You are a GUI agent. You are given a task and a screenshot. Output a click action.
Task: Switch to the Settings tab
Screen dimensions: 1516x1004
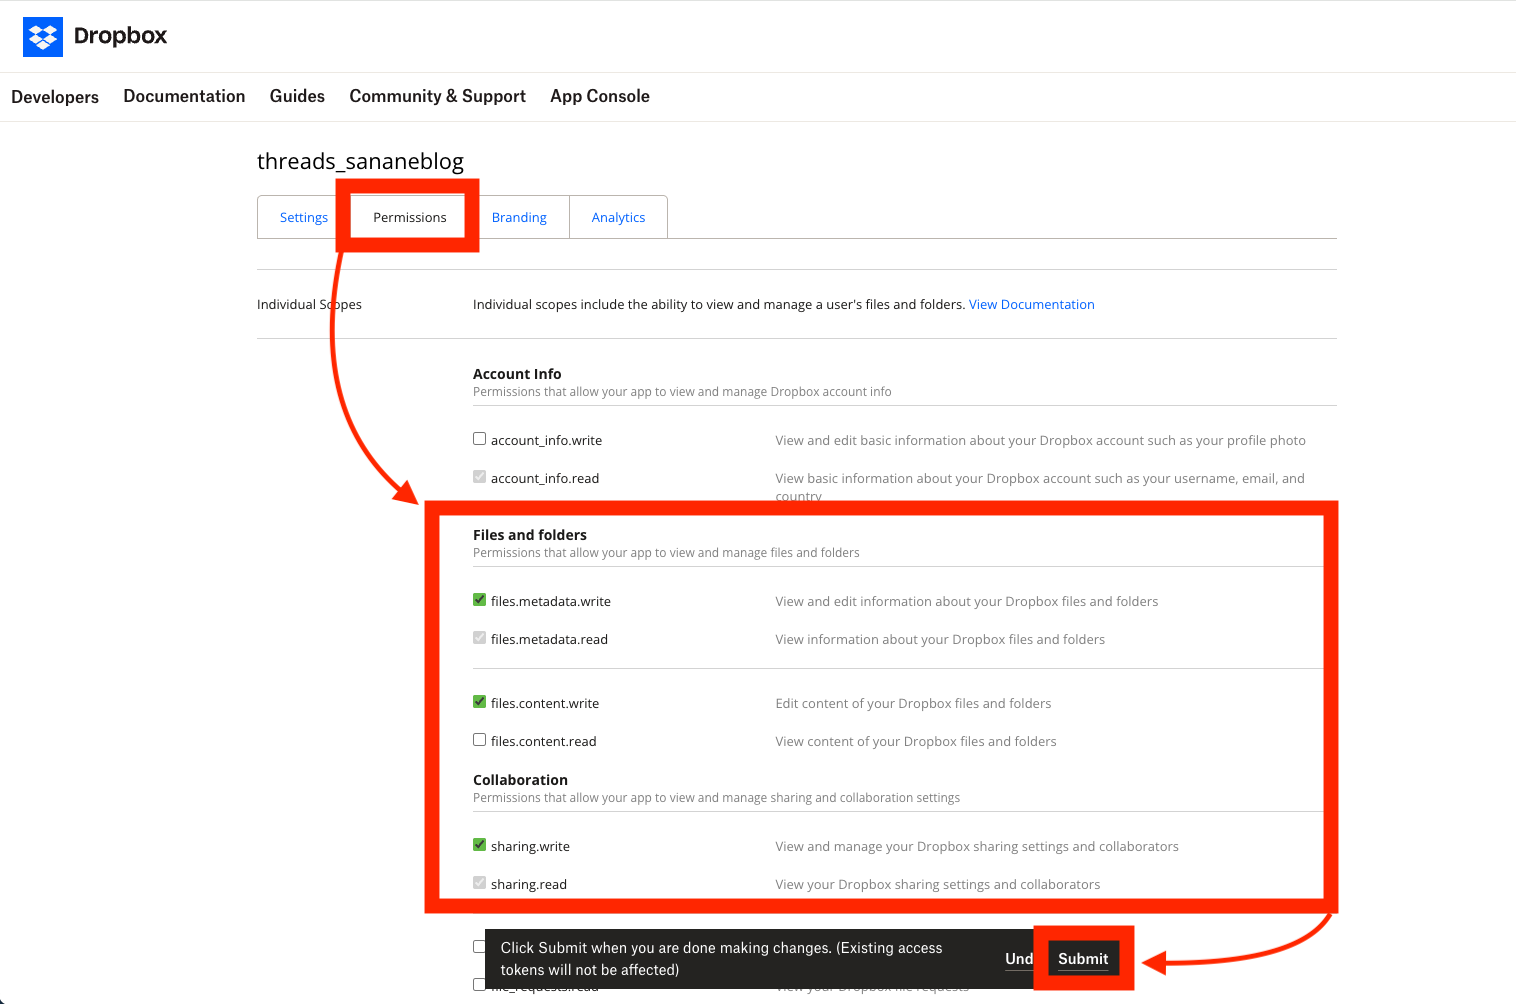tap(304, 217)
